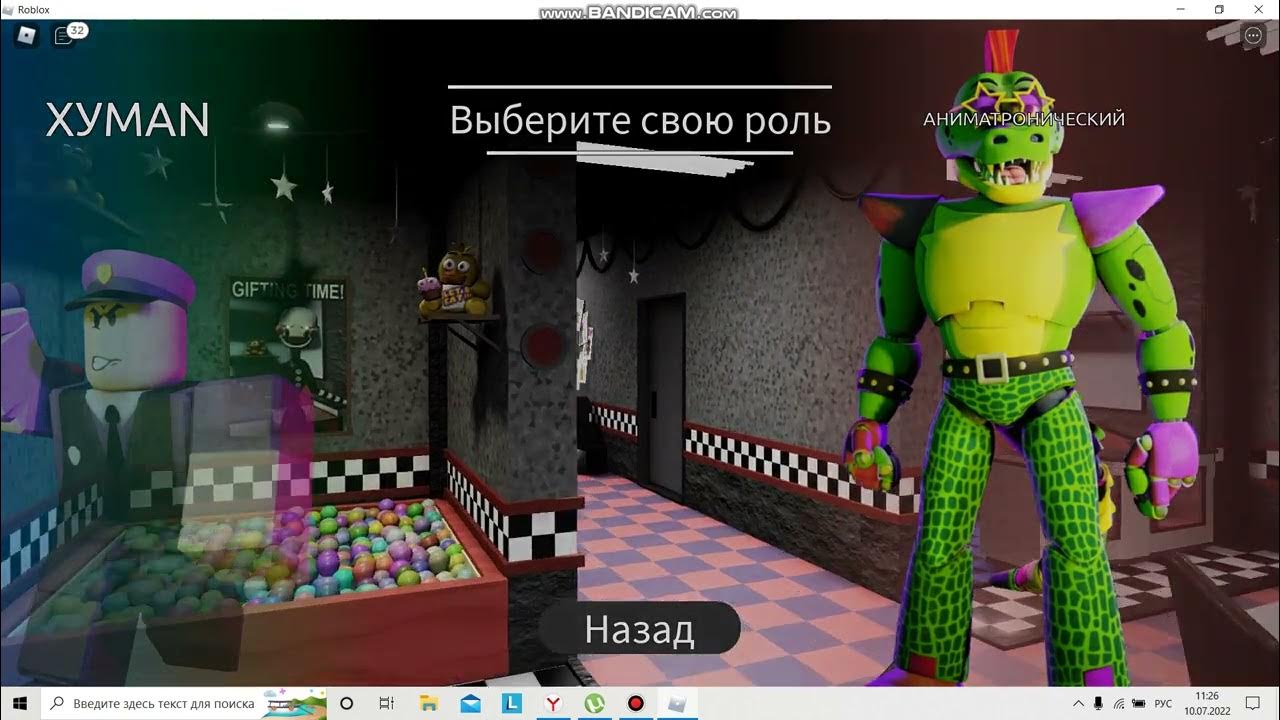Image resolution: width=1280 pixels, height=720 pixels.
Task: Open Task View on the taskbar
Action: pyautogui.click(x=388, y=703)
